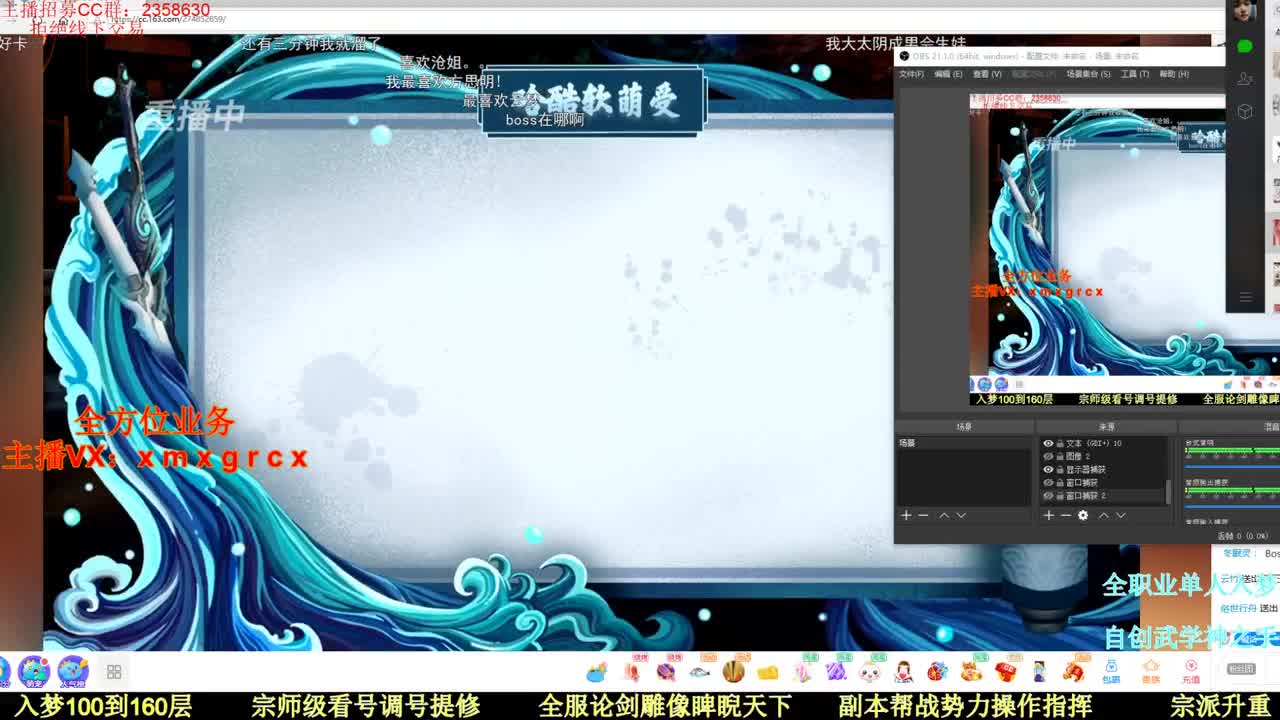This screenshot has width=1280, height=720.
Task: Send the round wooden drum gift
Action: pyautogui.click(x=733, y=671)
